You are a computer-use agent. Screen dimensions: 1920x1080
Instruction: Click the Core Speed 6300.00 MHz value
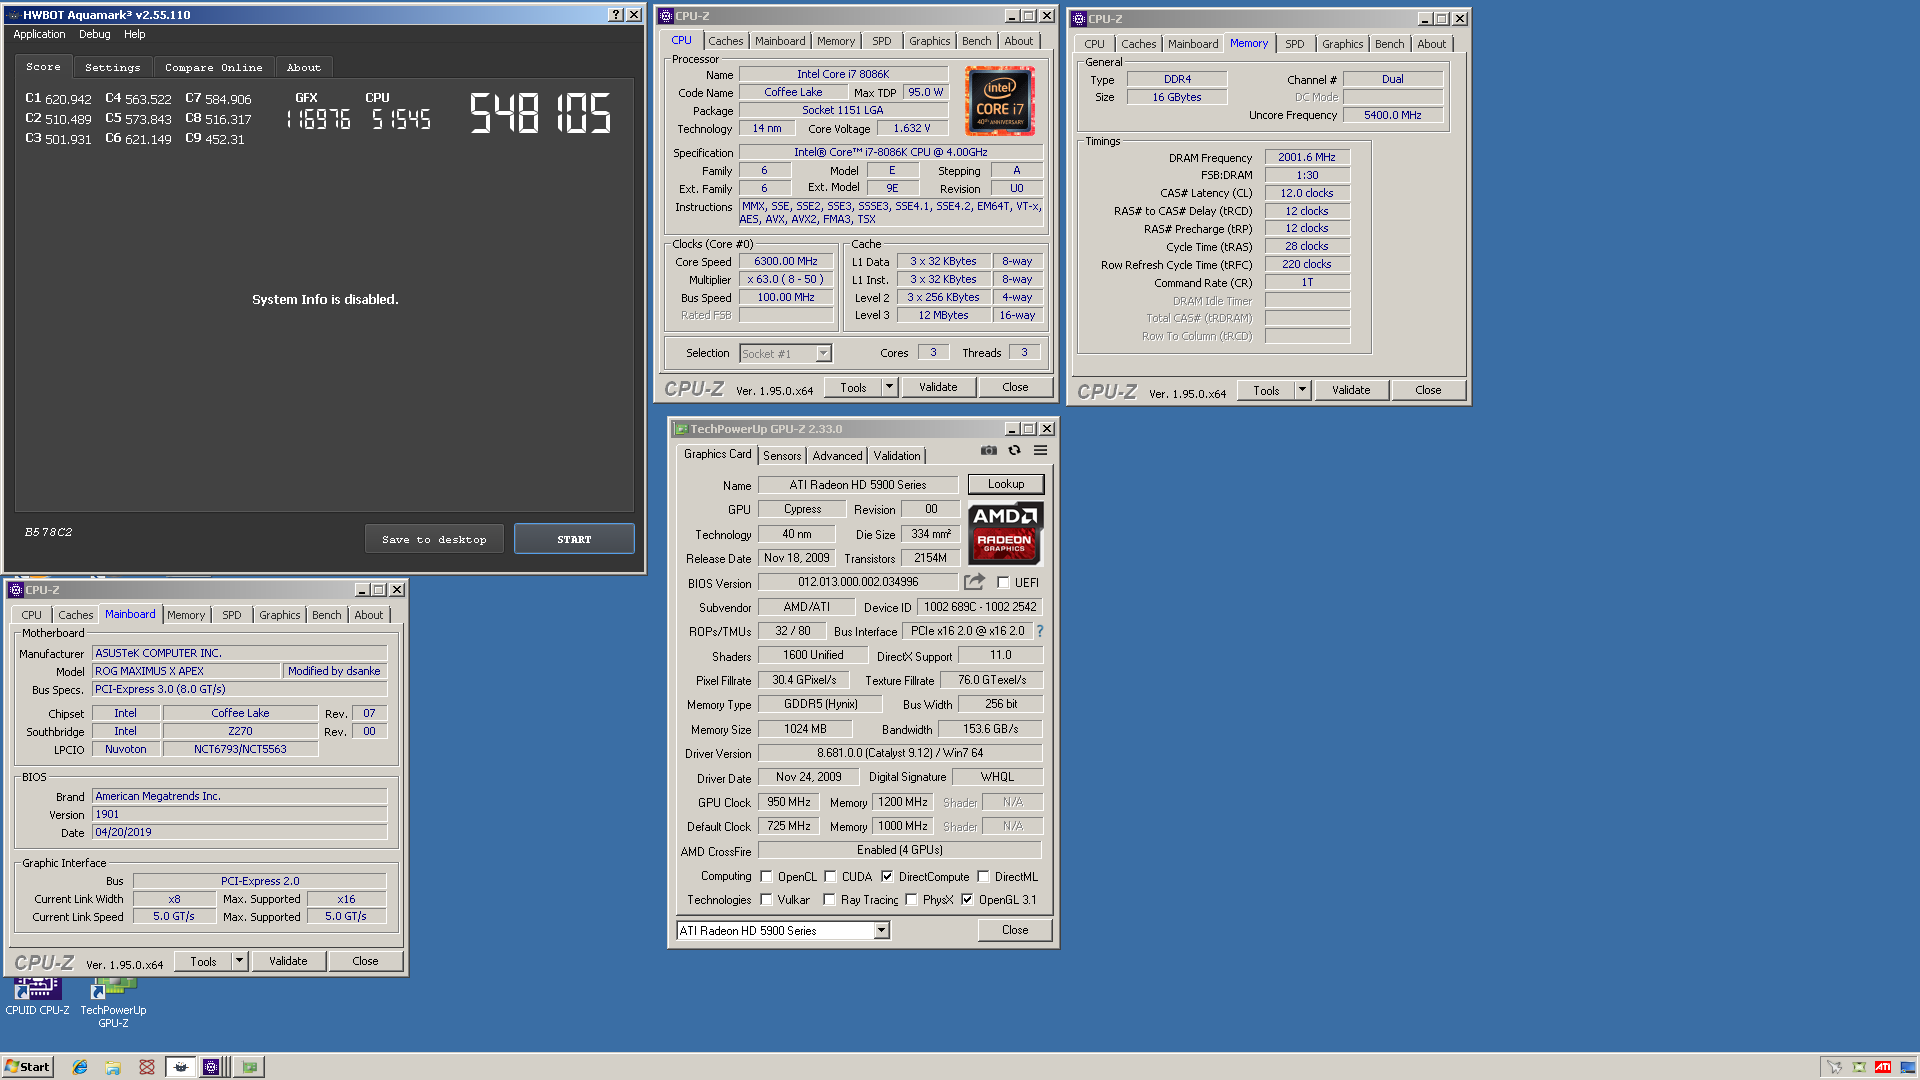tap(786, 262)
